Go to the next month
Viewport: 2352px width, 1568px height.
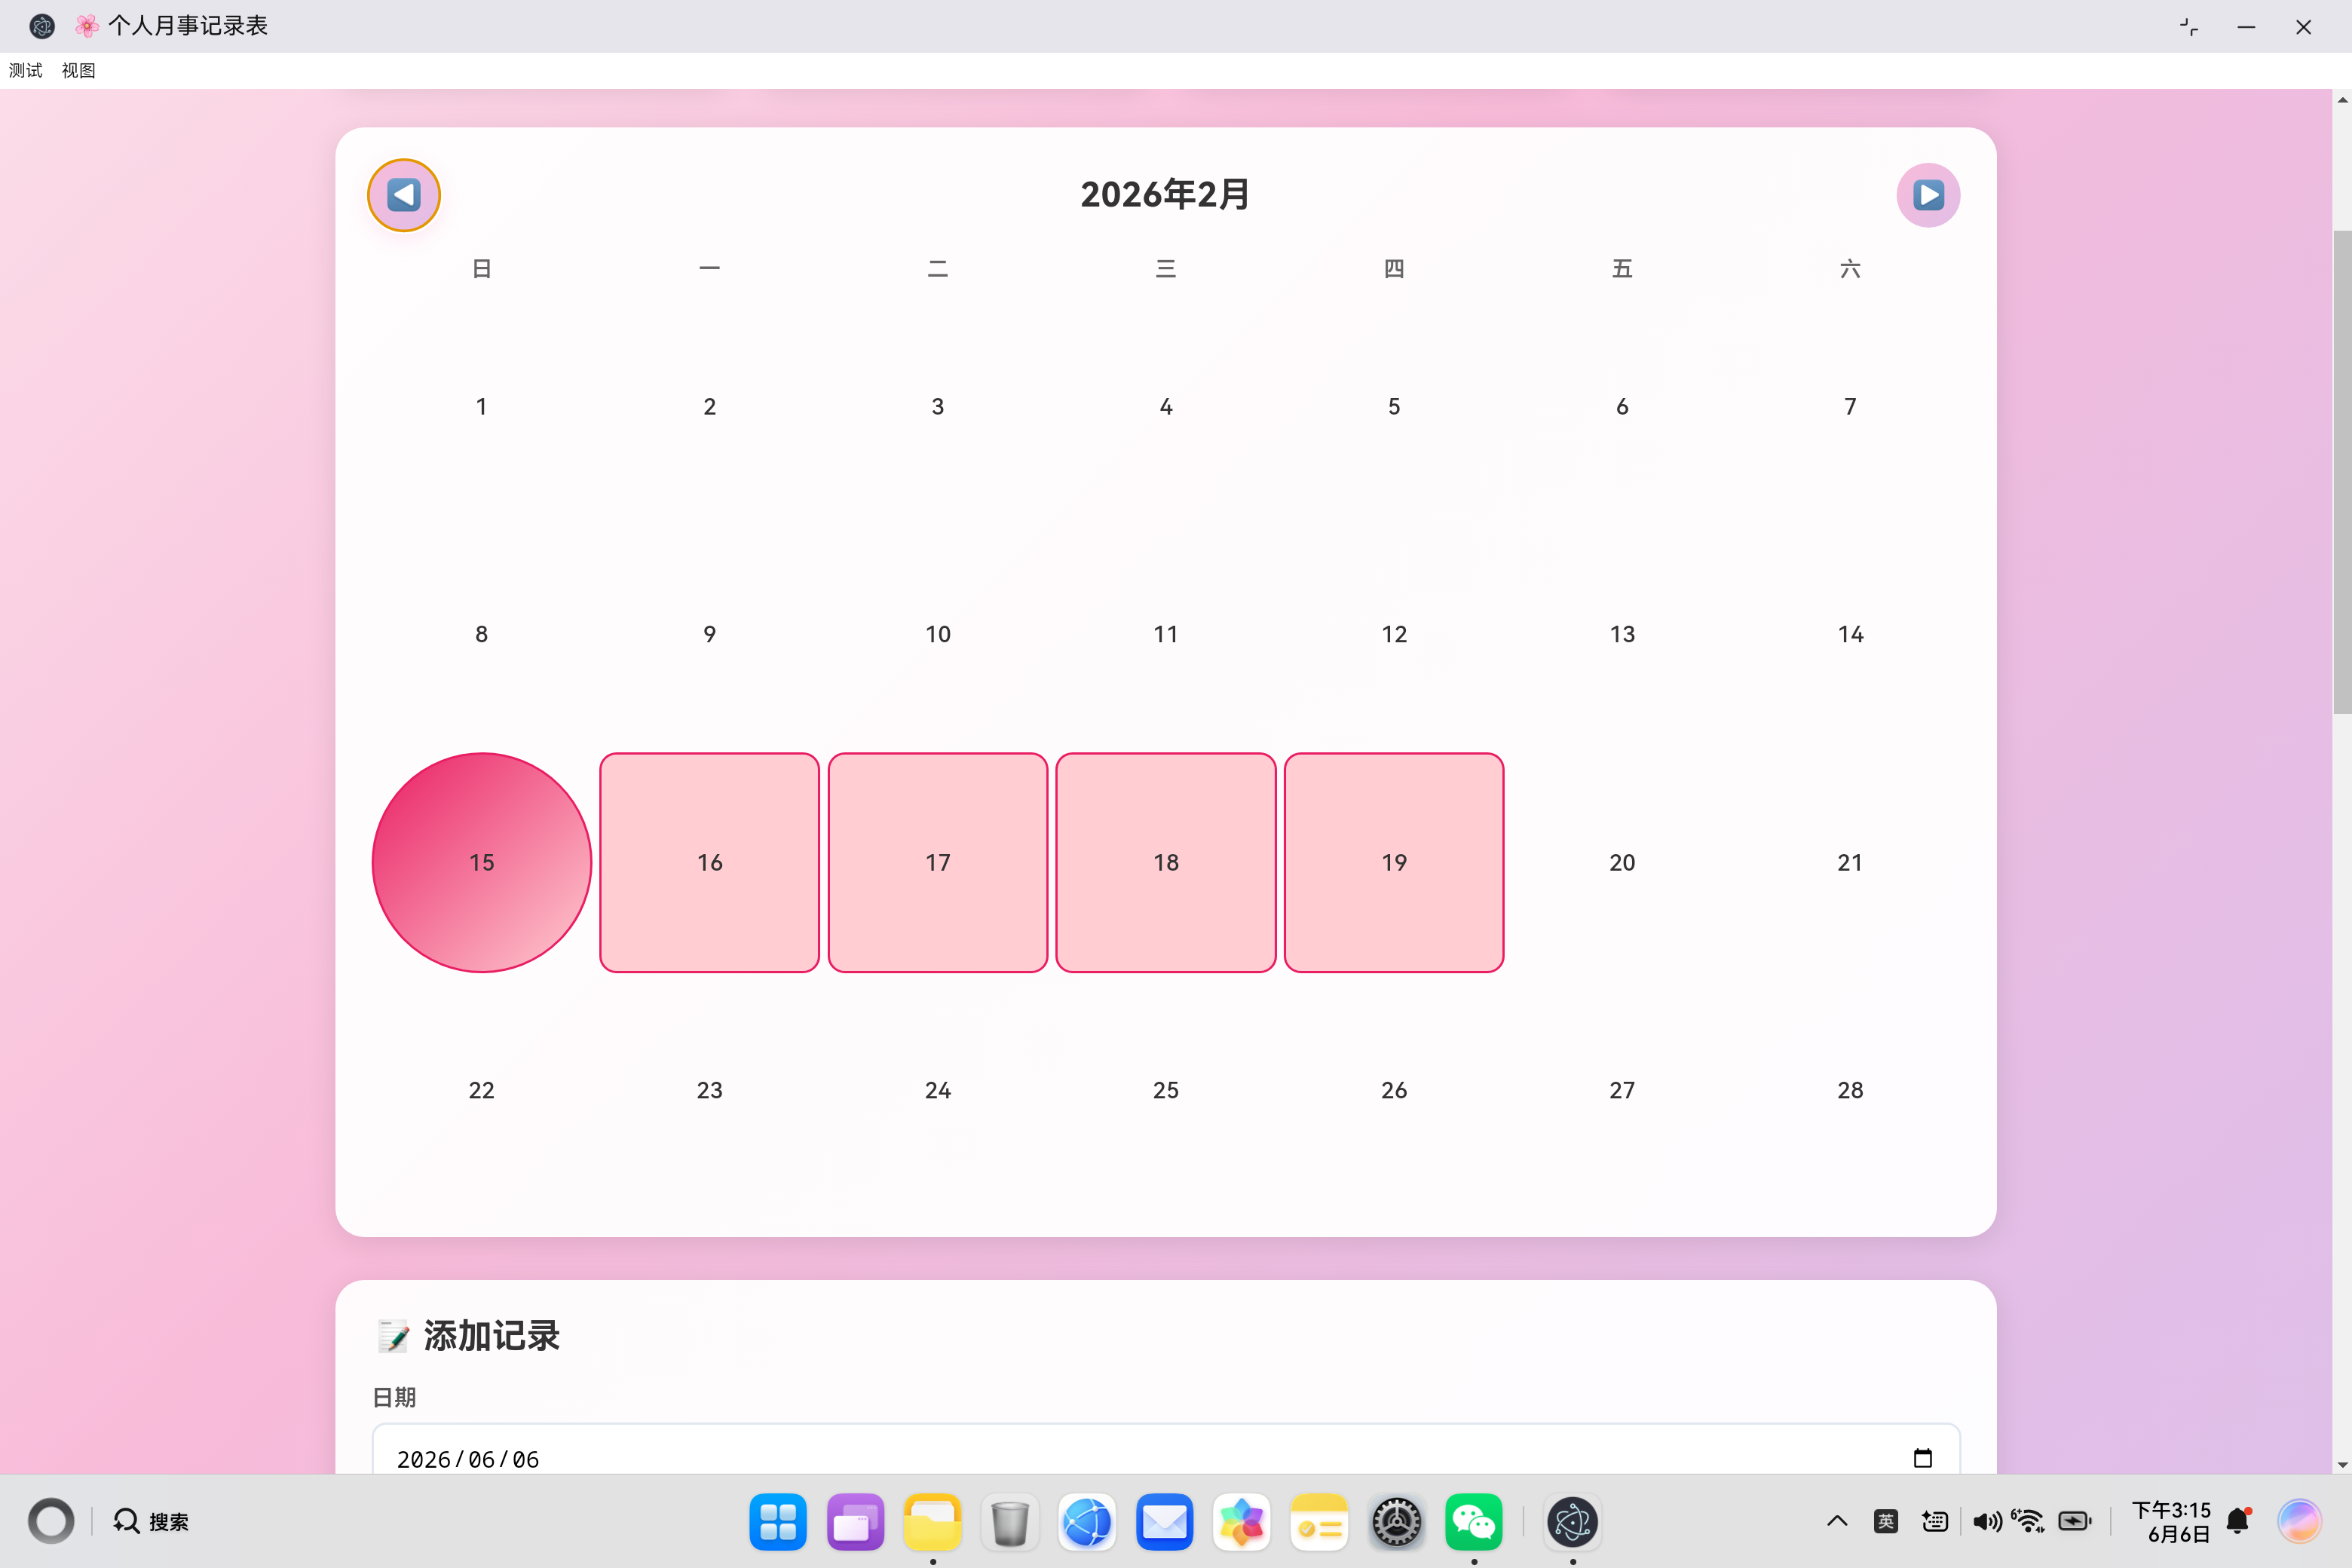click(x=1928, y=195)
